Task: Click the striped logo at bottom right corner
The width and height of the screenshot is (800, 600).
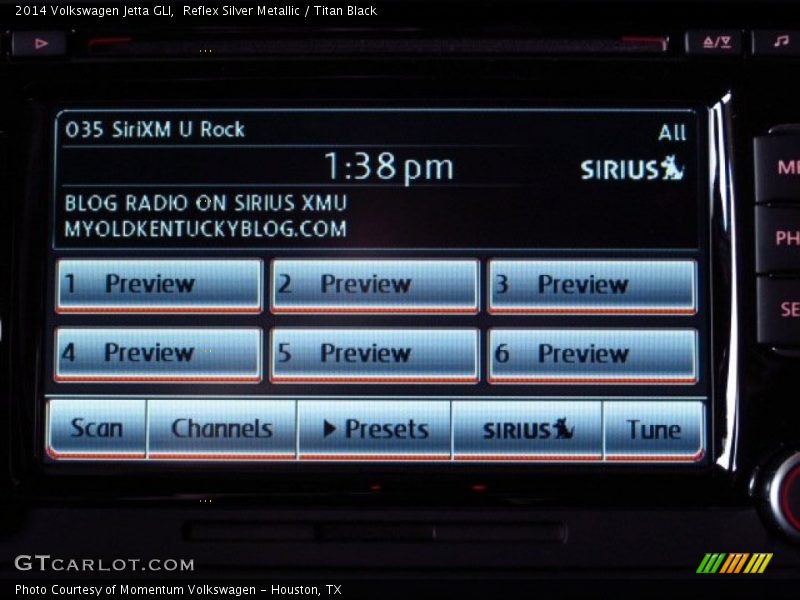Action: click(x=734, y=563)
